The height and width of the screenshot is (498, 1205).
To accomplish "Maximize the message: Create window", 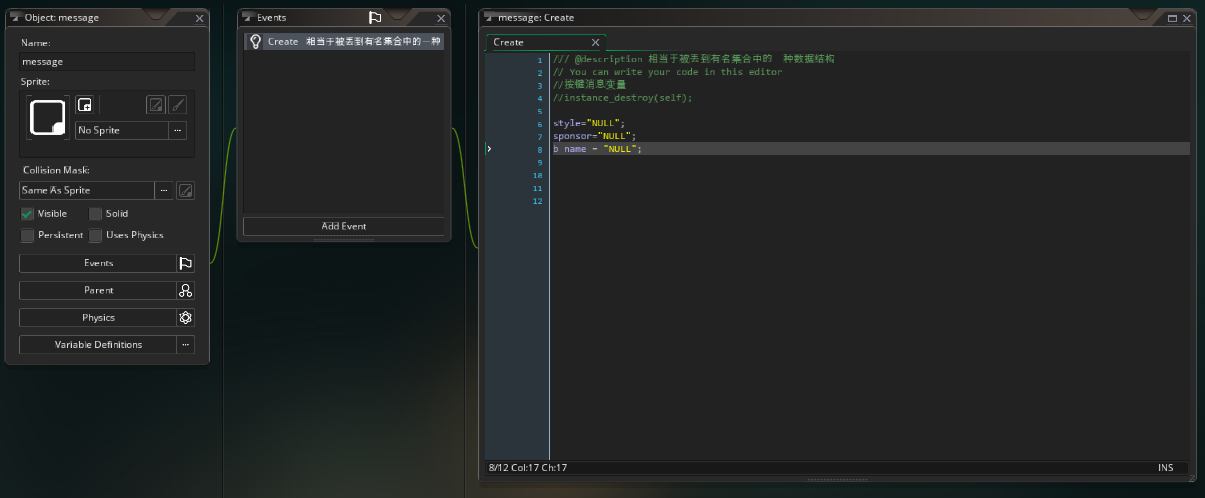I will [1173, 17].
